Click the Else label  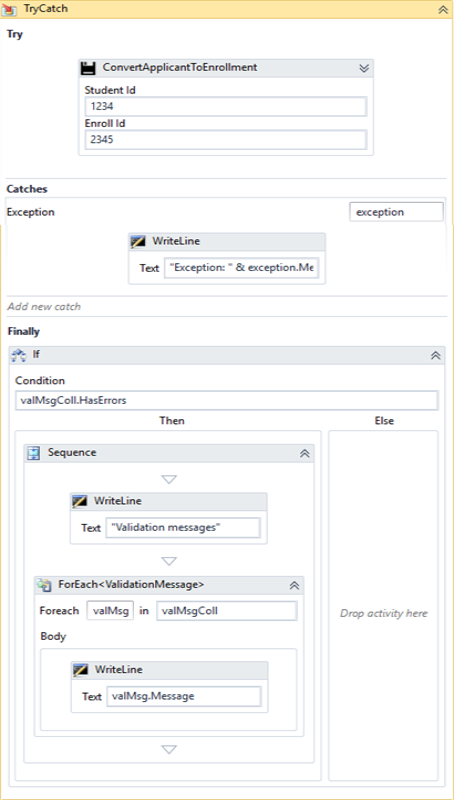[384, 421]
